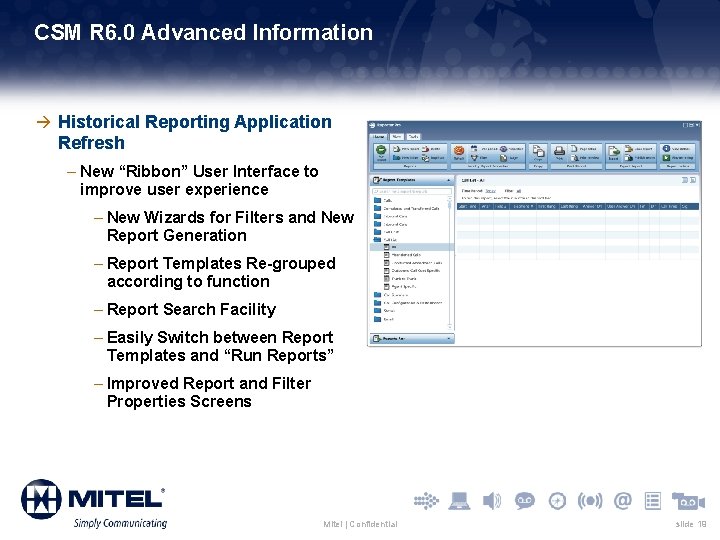Click the Filter funnel icon in the ribbon
The image size is (720, 540).
pos(474,158)
